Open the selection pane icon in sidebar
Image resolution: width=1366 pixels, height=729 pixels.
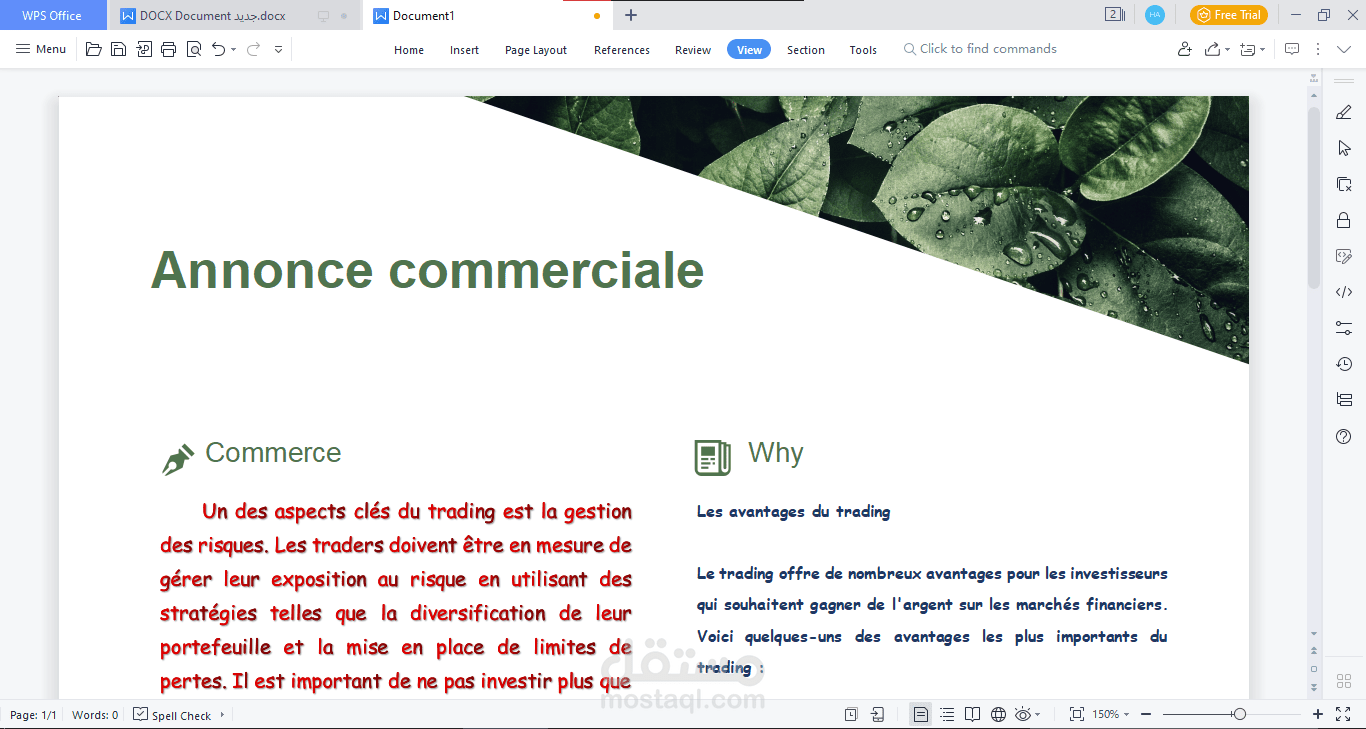1344,184
